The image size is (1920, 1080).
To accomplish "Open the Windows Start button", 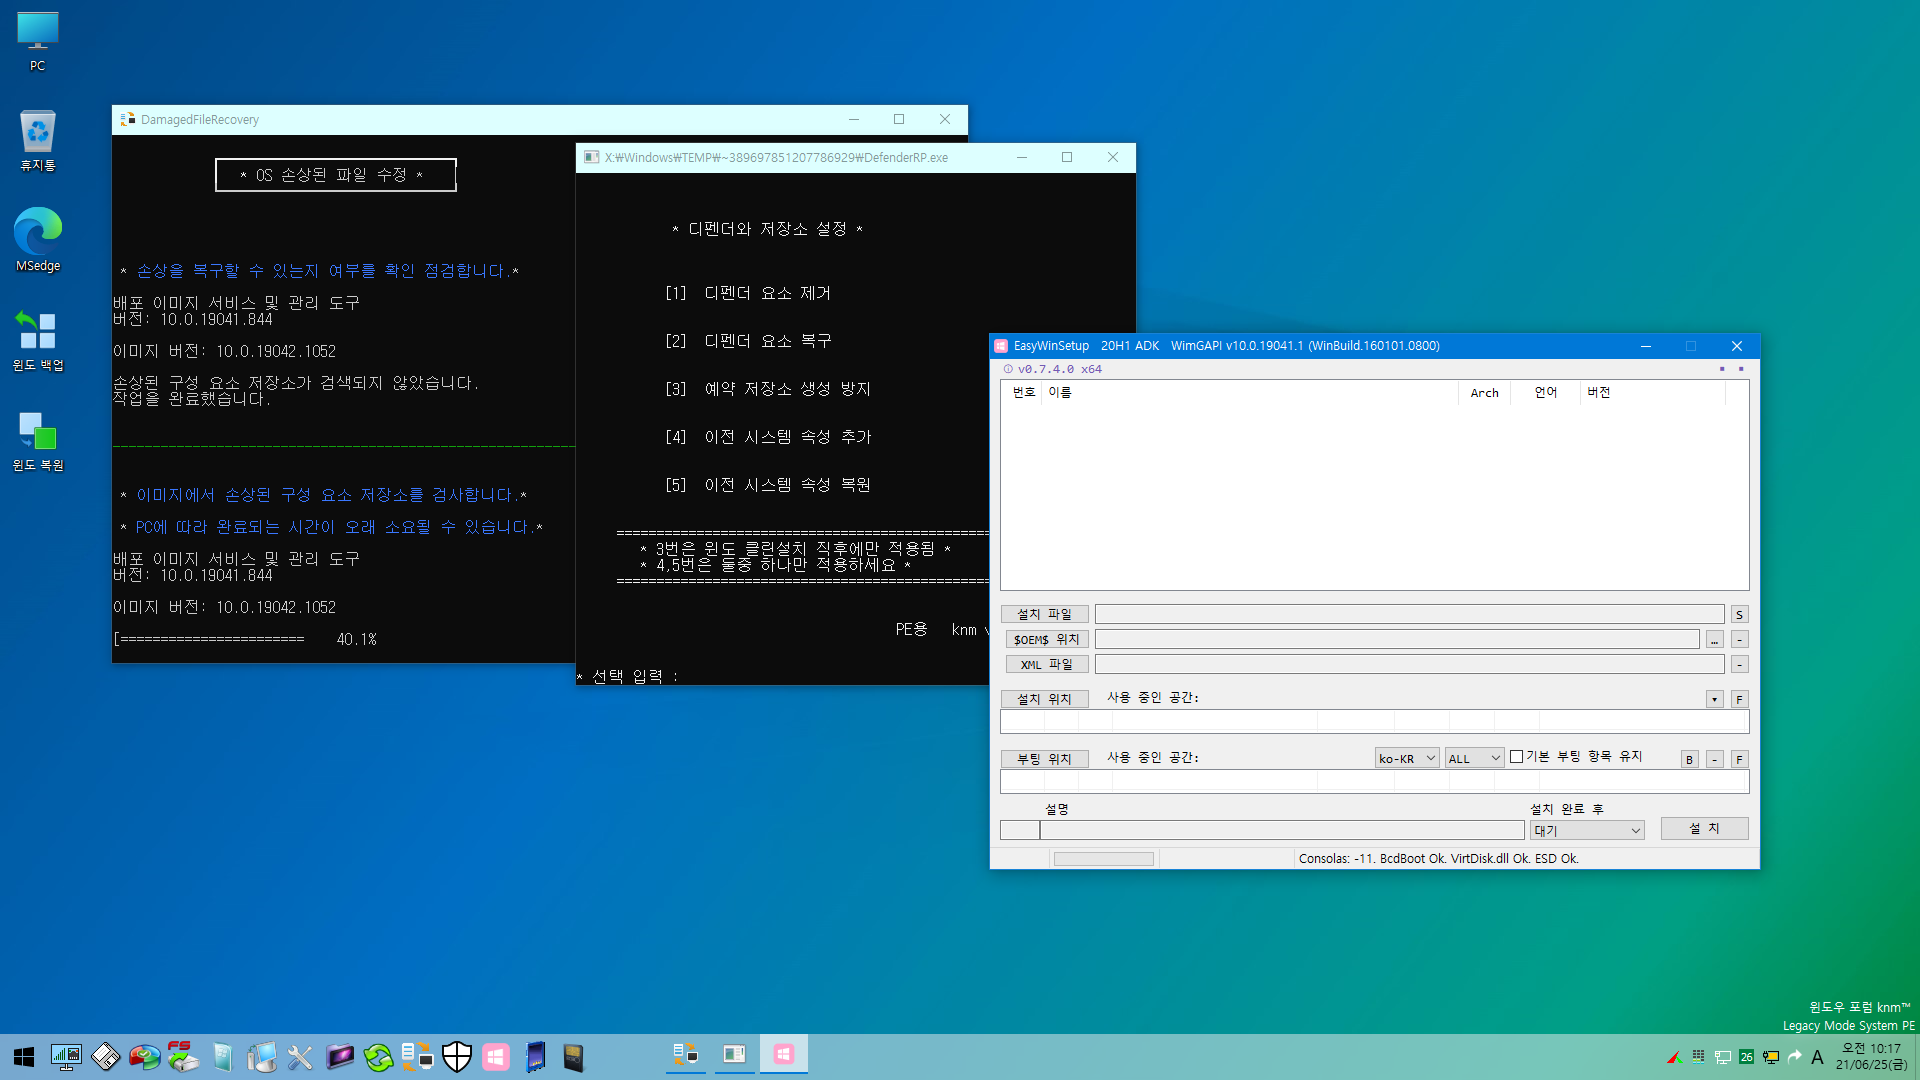I will coord(24,1057).
